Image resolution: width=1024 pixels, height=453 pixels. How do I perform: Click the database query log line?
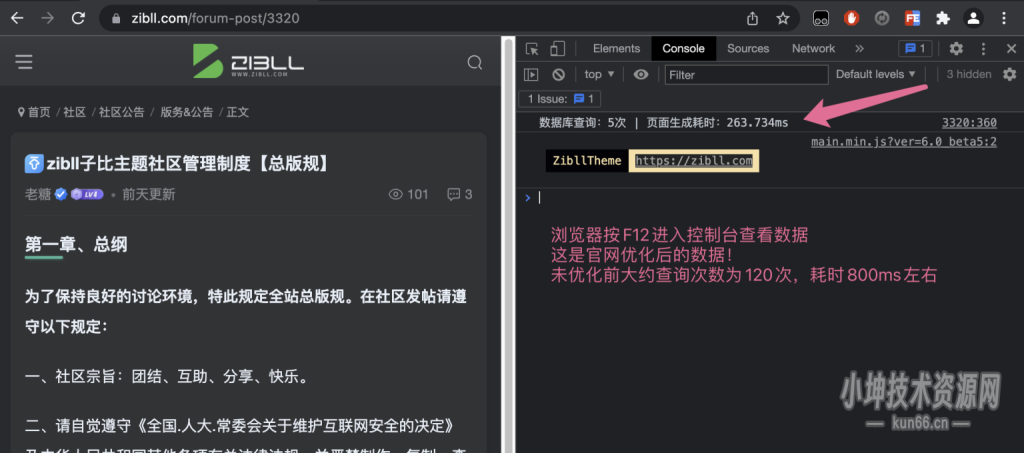point(664,123)
